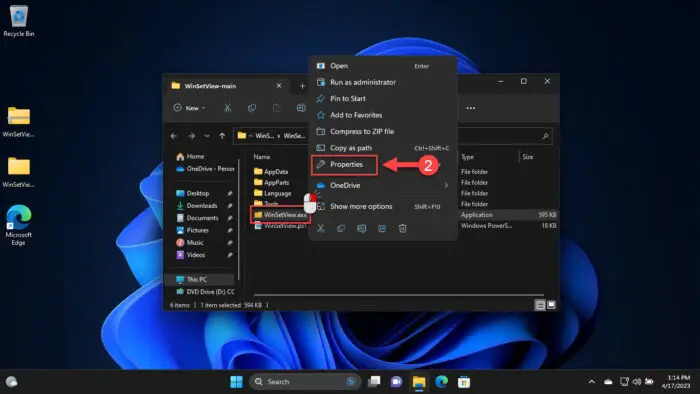Click the Paste icon in Explorer toolbar
Viewport: 700px width, 394px height.
click(276, 108)
